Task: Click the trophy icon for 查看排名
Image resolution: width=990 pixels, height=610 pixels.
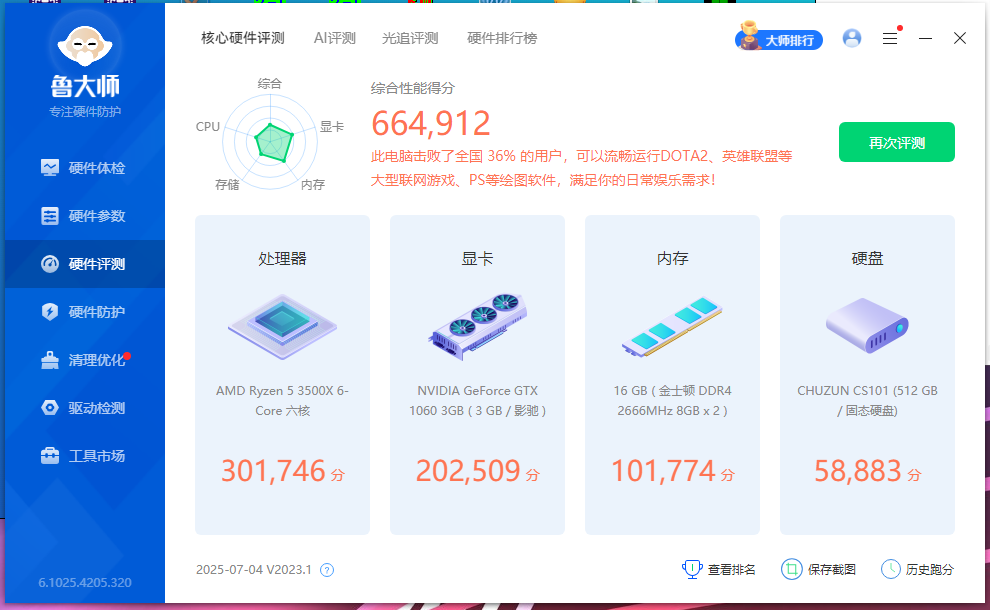Action: 692,569
